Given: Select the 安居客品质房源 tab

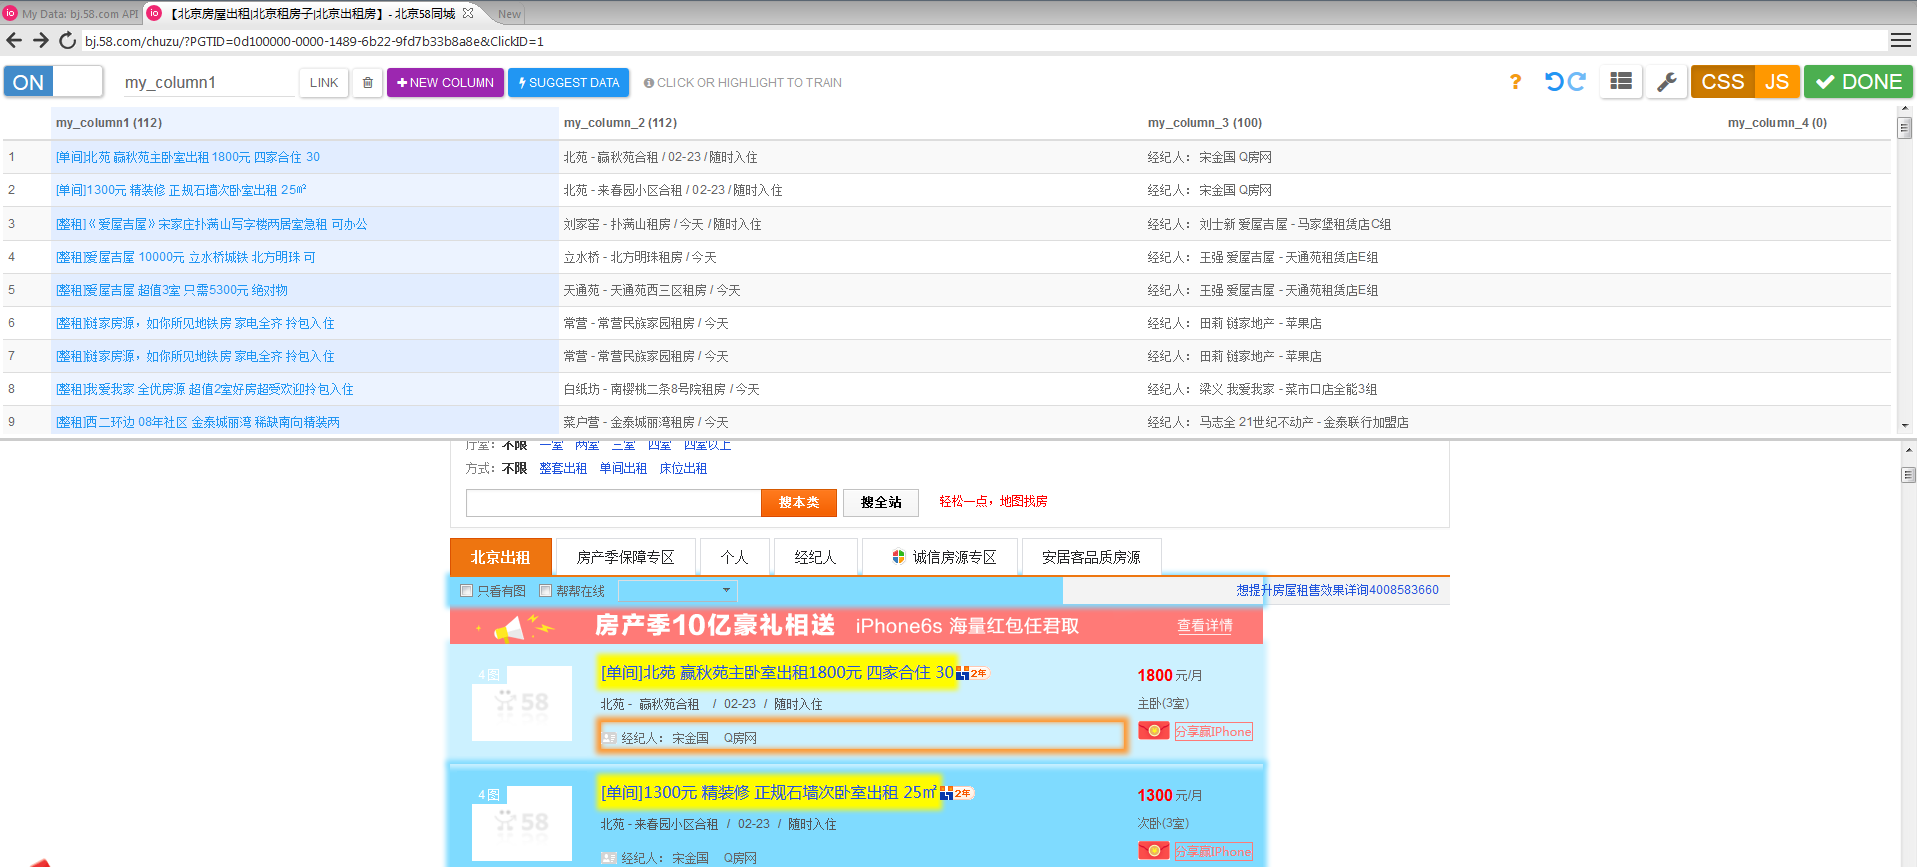Looking at the screenshot, I should click(x=1092, y=557).
